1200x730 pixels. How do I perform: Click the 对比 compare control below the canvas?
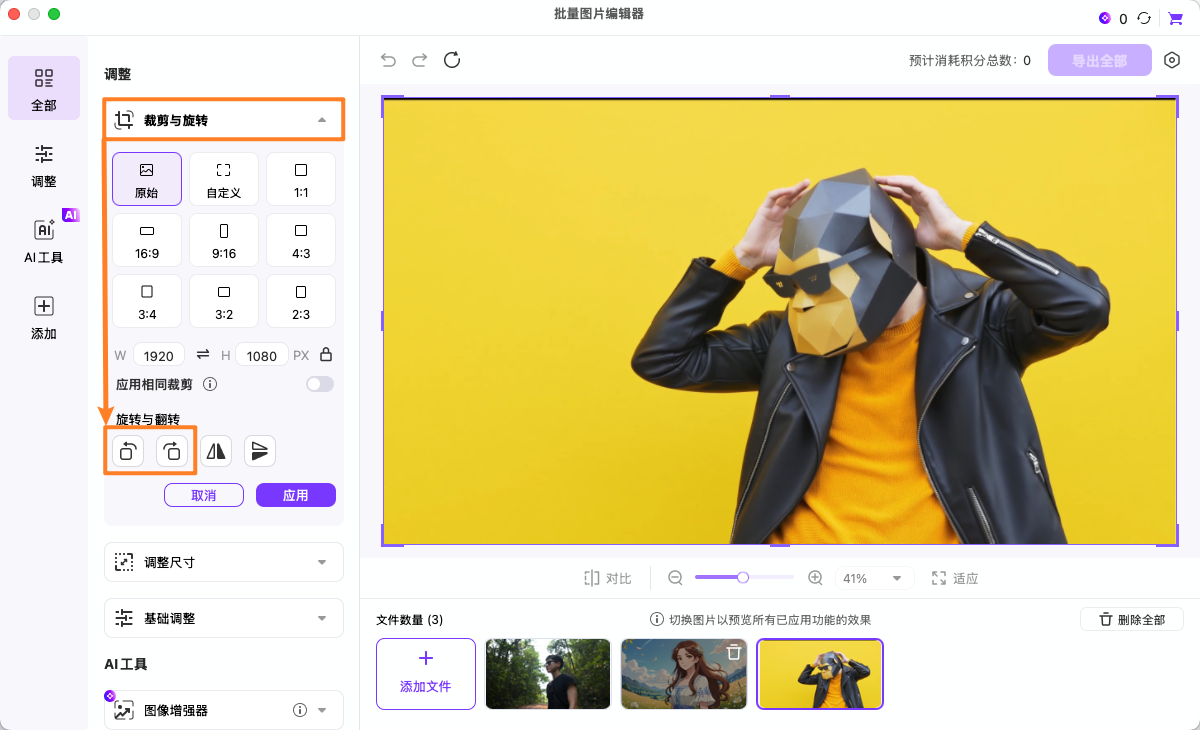(x=606, y=577)
